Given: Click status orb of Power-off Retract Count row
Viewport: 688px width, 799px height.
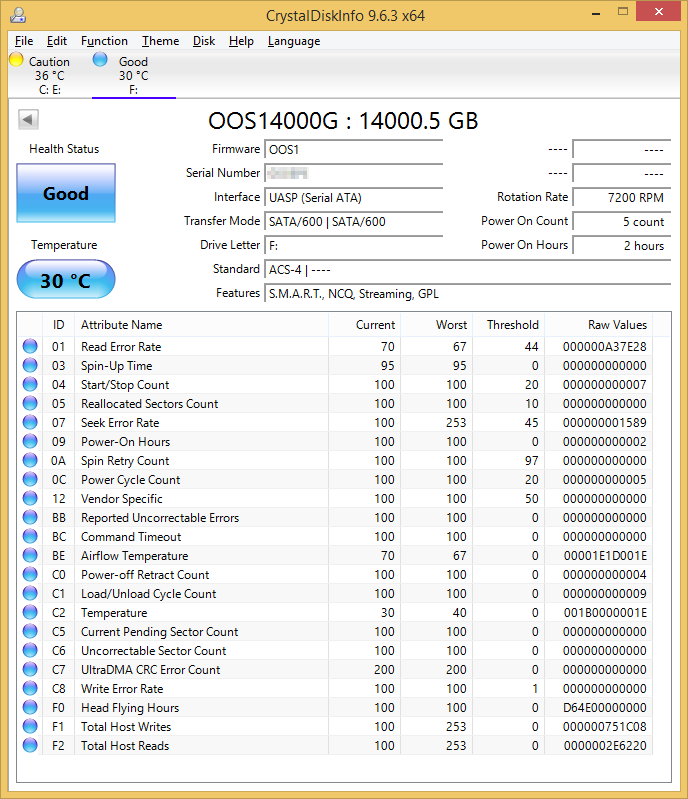Looking at the screenshot, I should click(30, 574).
